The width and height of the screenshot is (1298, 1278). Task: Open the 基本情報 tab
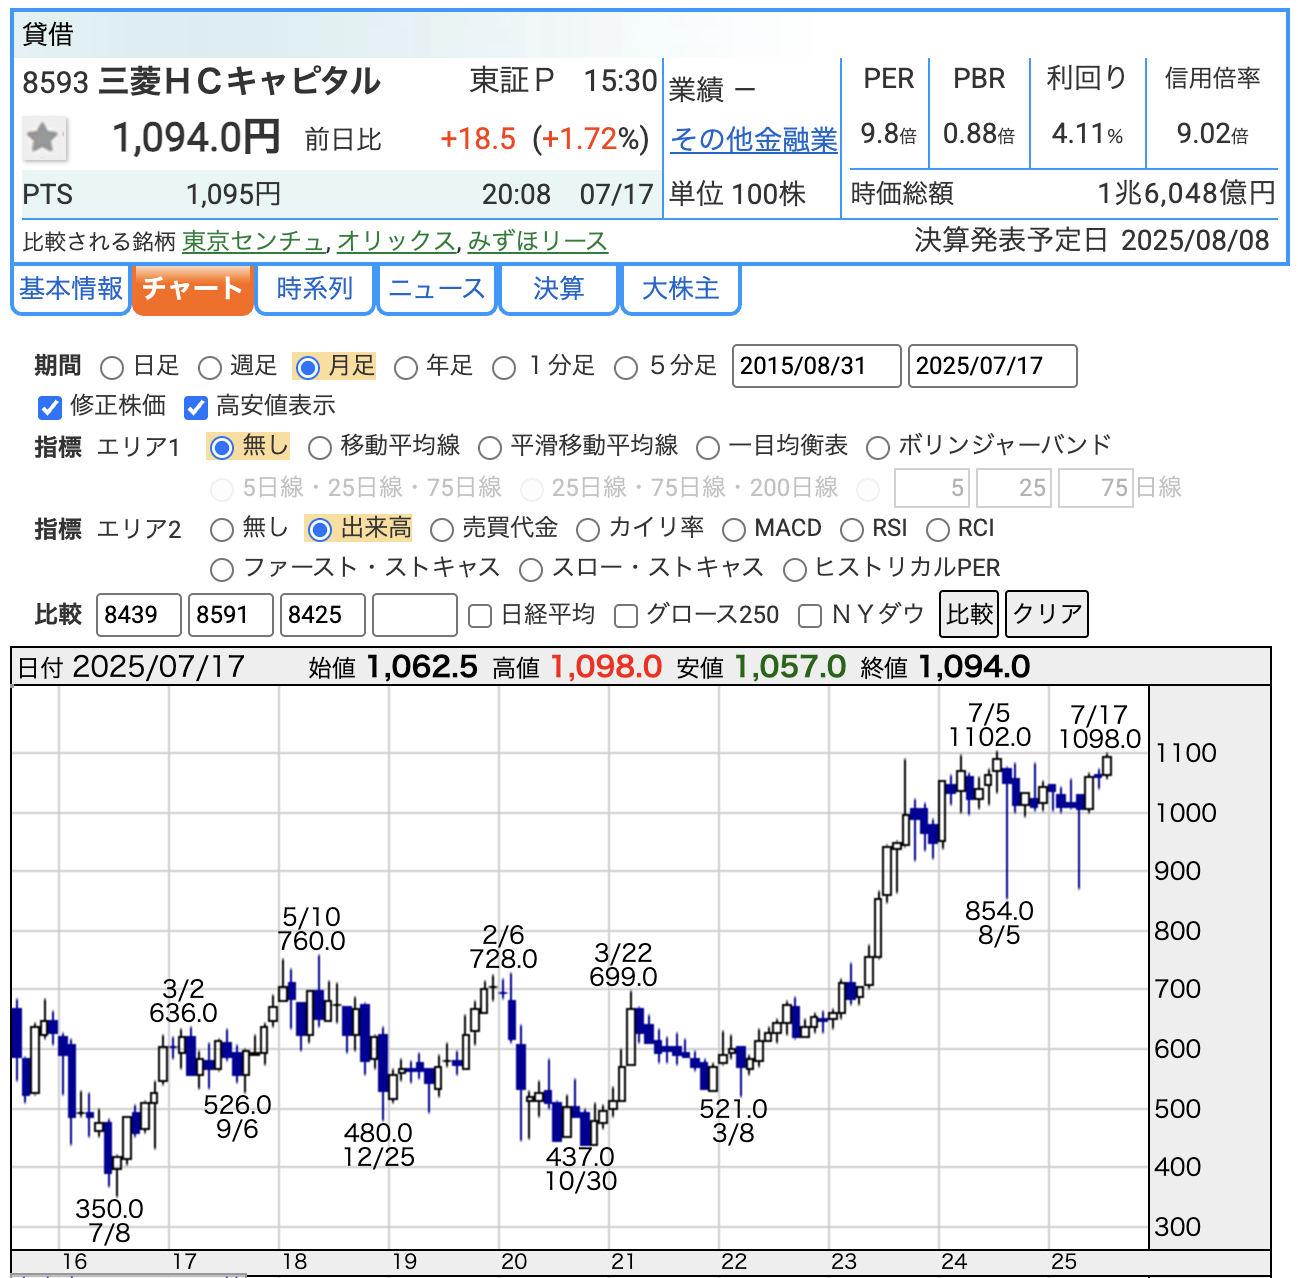tap(71, 289)
